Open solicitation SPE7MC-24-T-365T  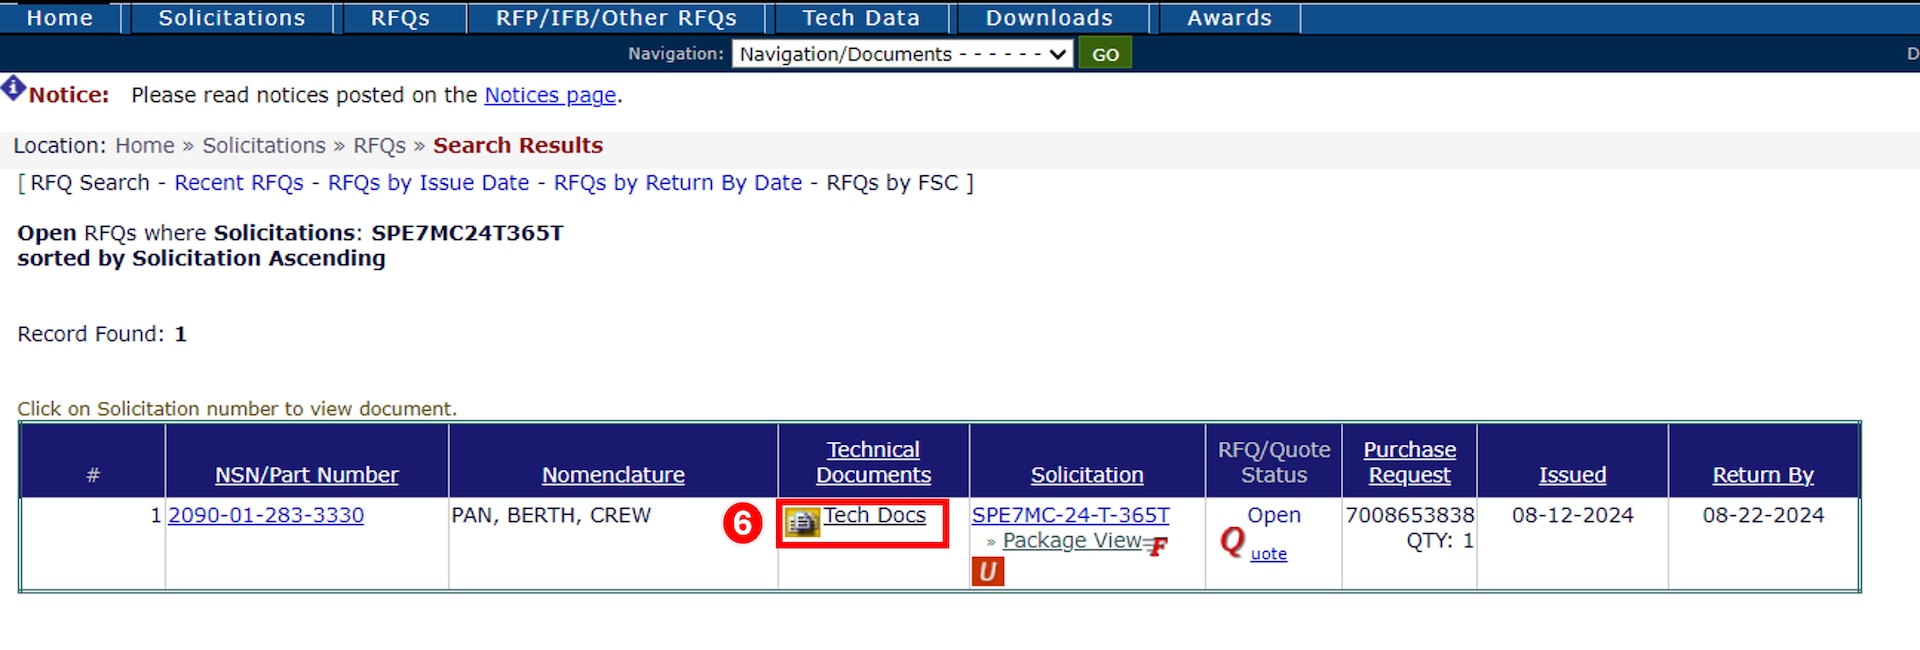(x=1070, y=515)
